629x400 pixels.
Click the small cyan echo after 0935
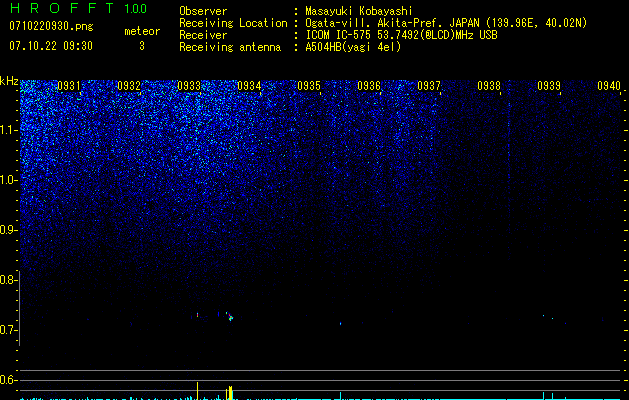[341, 323]
